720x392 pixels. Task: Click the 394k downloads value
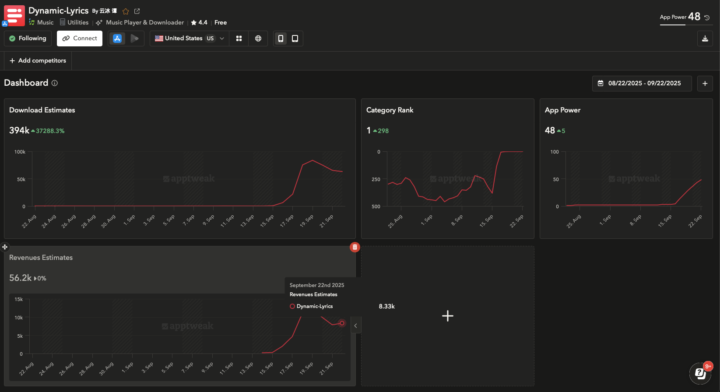(x=19, y=130)
